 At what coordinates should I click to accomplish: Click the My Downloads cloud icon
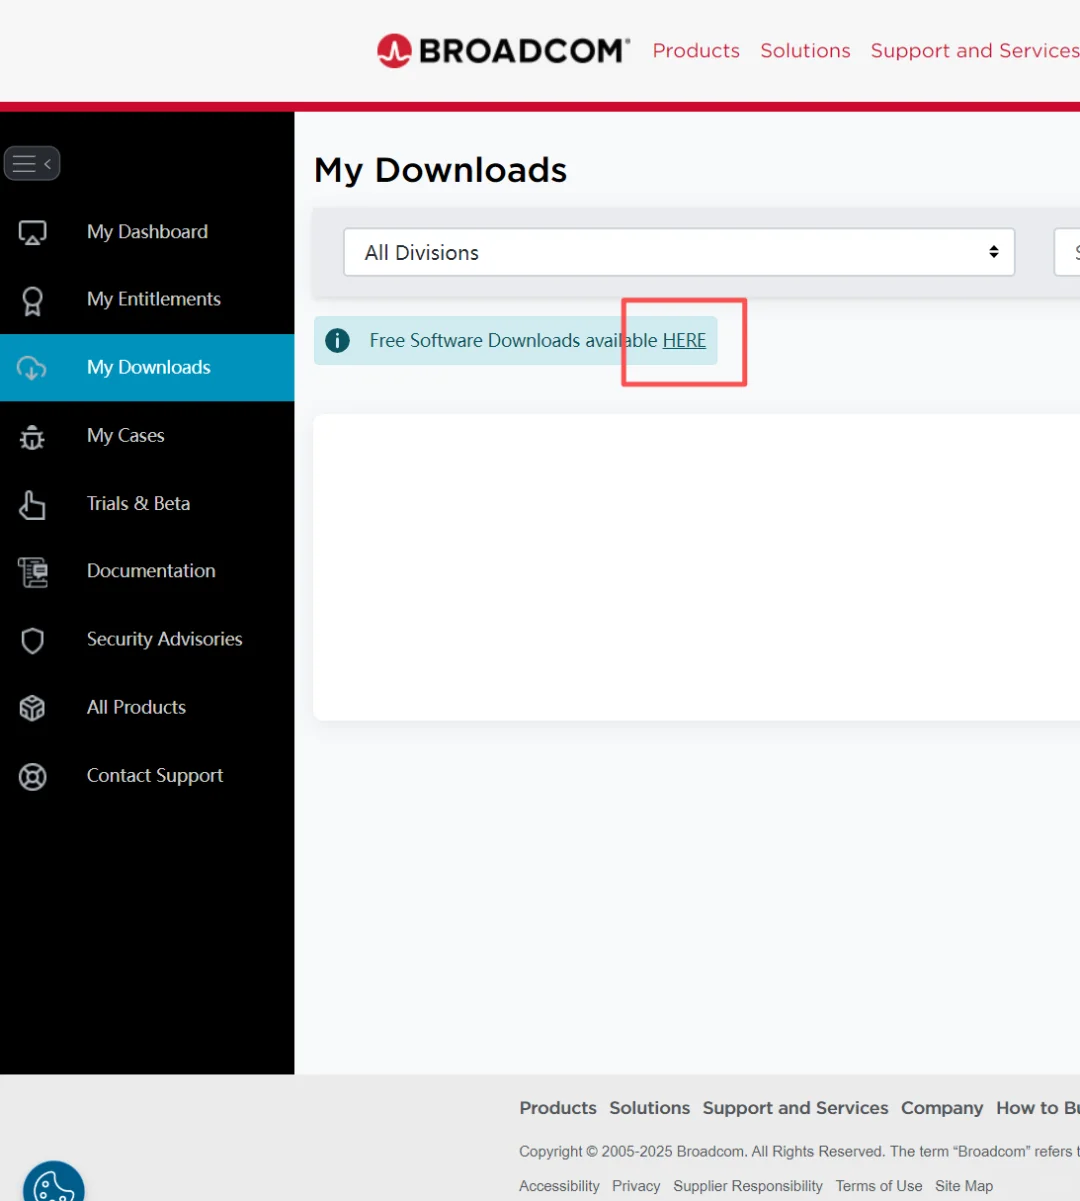[x=32, y=368]
